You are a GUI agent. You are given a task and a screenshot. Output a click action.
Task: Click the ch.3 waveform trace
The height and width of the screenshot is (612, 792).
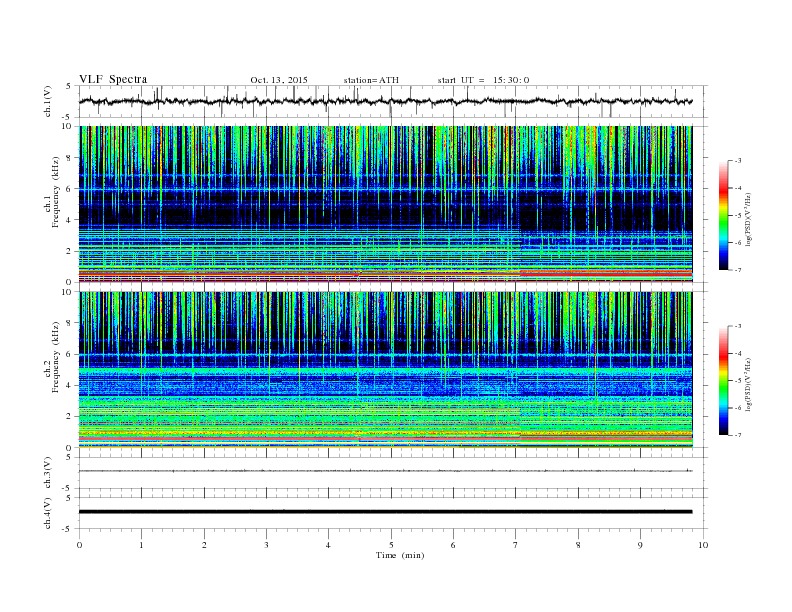385,471
